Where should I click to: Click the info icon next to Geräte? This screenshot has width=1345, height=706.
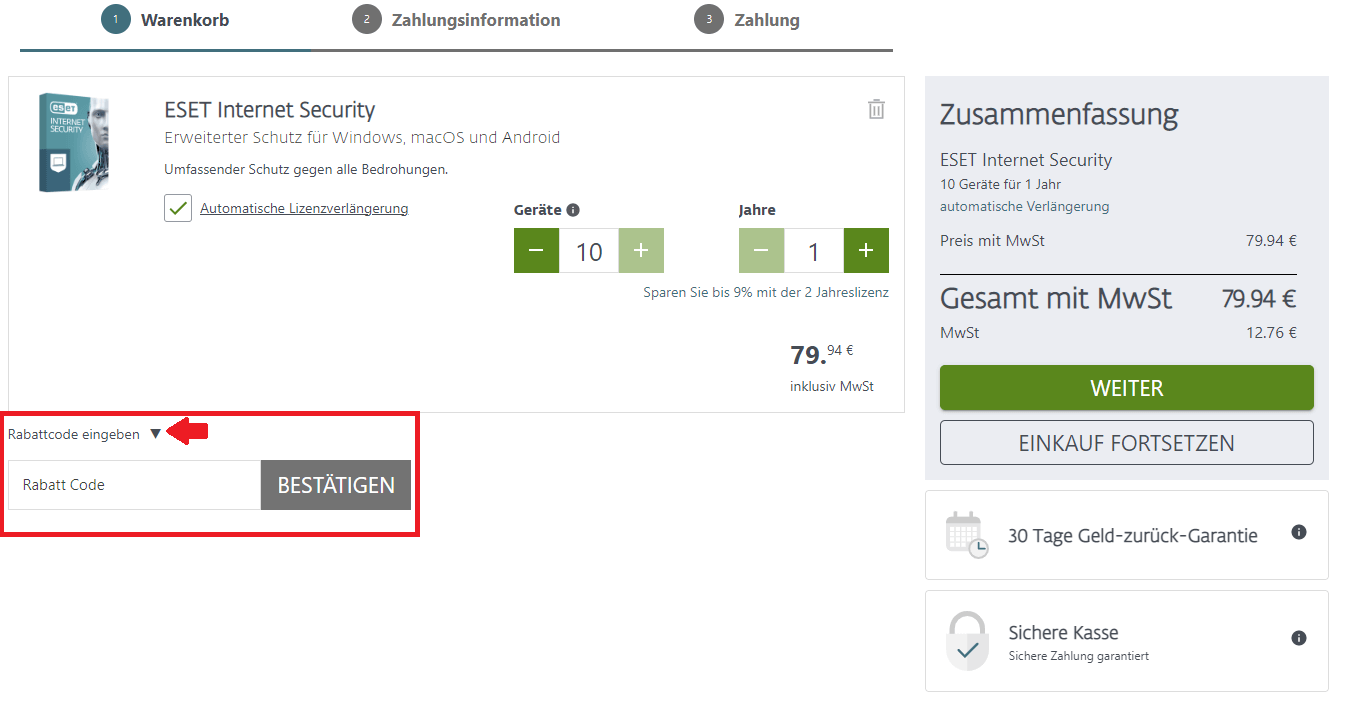(x=573, y=210)
